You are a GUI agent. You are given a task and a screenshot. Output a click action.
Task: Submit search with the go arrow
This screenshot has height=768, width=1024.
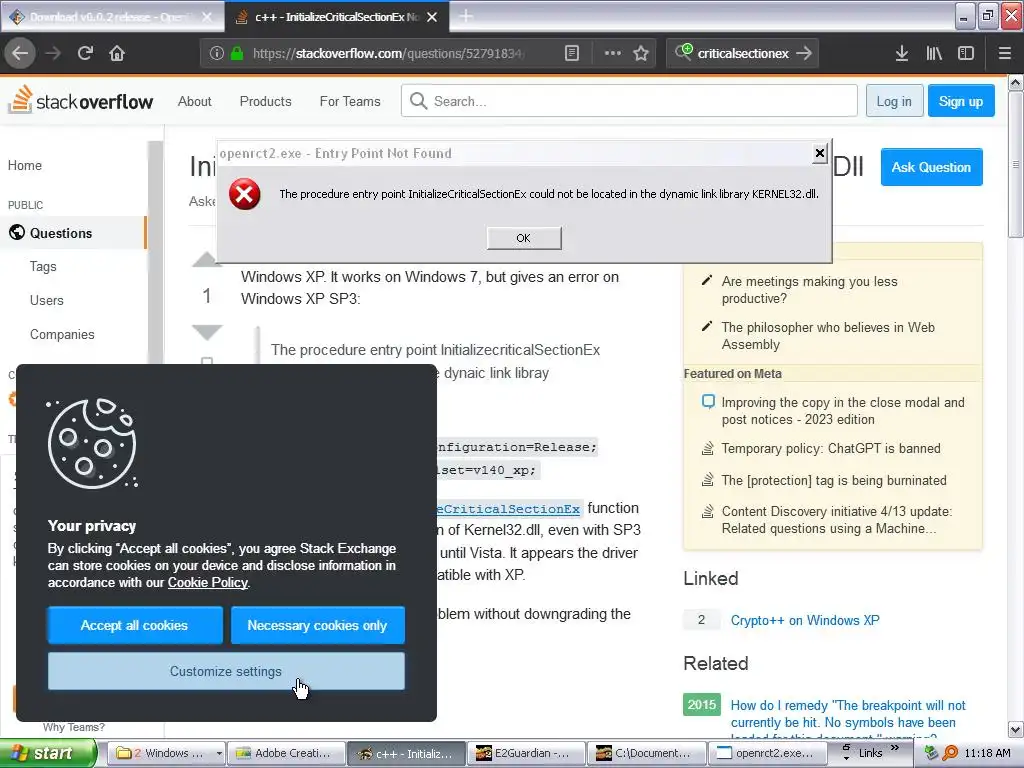pos(805,53)
